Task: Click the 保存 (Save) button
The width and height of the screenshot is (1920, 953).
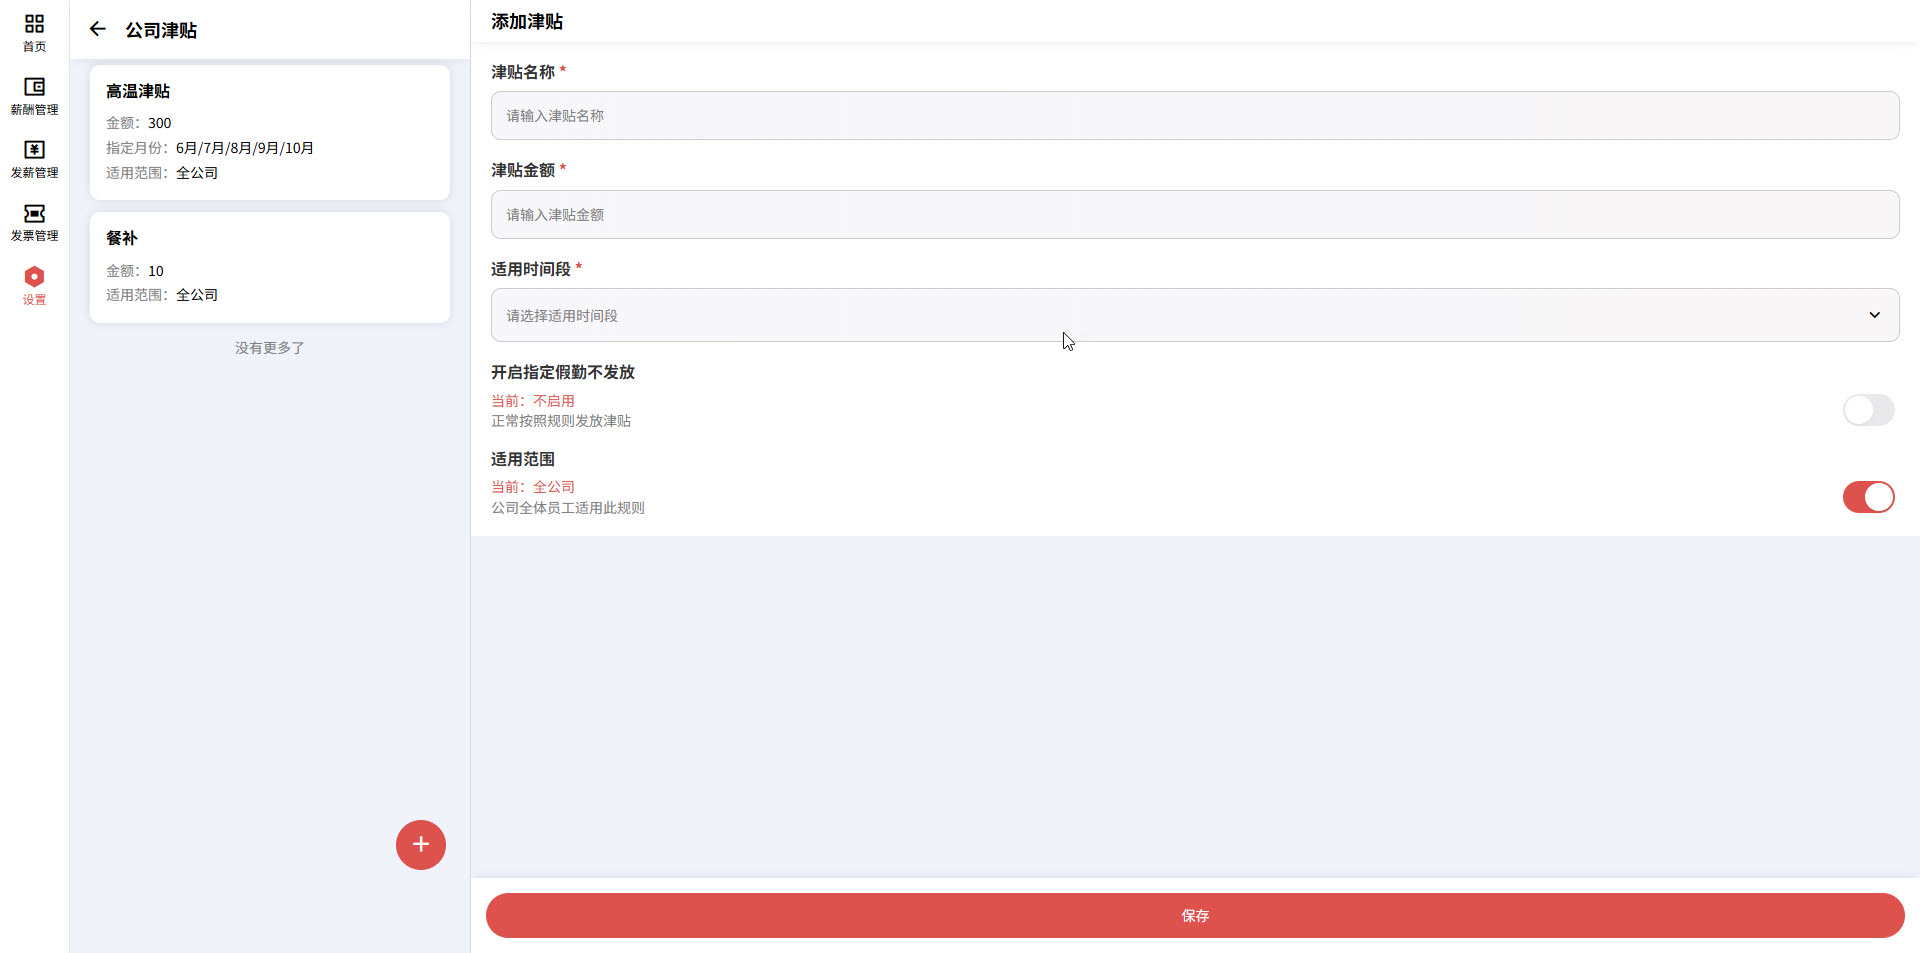Action: click(1196, 916)
